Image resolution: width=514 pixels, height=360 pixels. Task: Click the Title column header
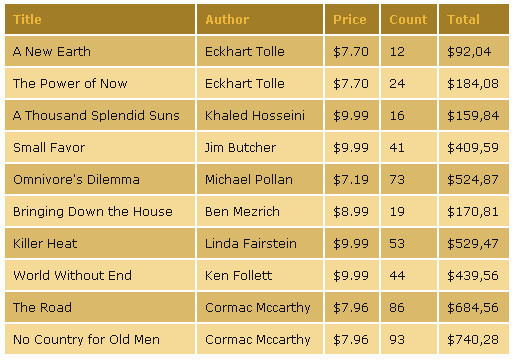pyautogui.click(x=100, y=19)
